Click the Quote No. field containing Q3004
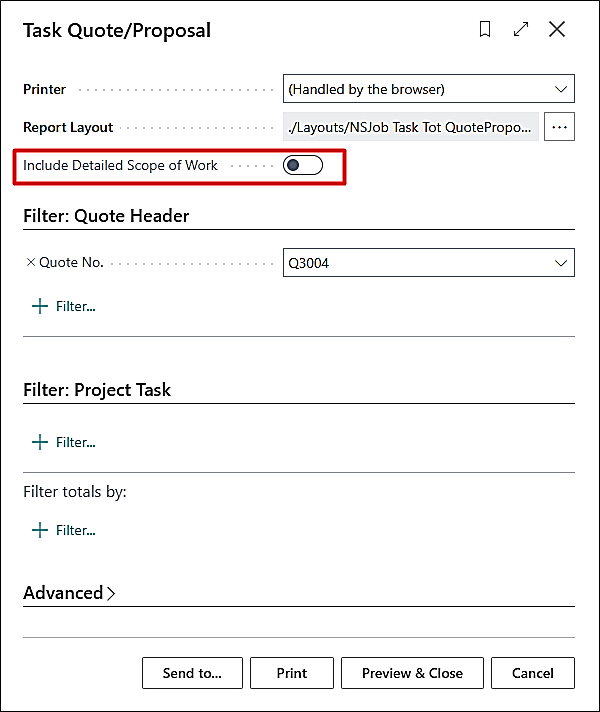Viewport: 600px width, 712px height. (x=415, y=263)
